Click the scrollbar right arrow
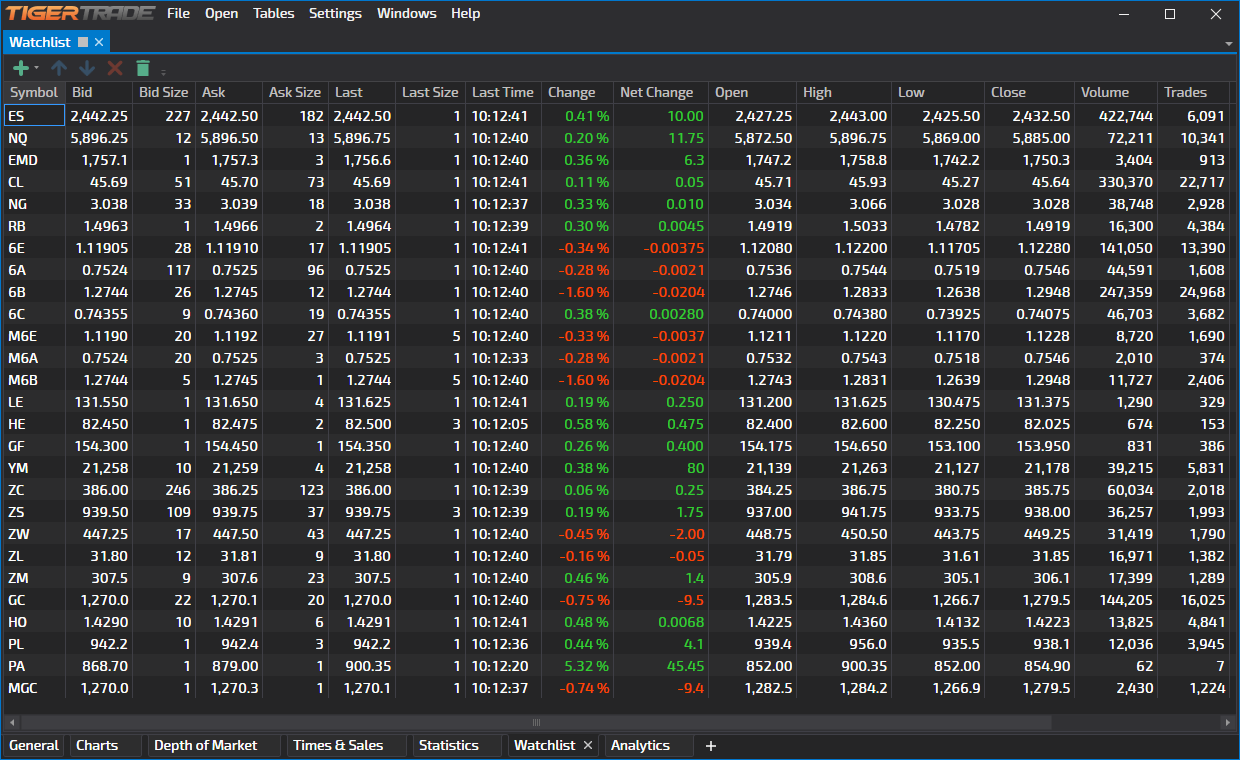Viewport: 1240px width, 760px height. [x=1229, y=722]
